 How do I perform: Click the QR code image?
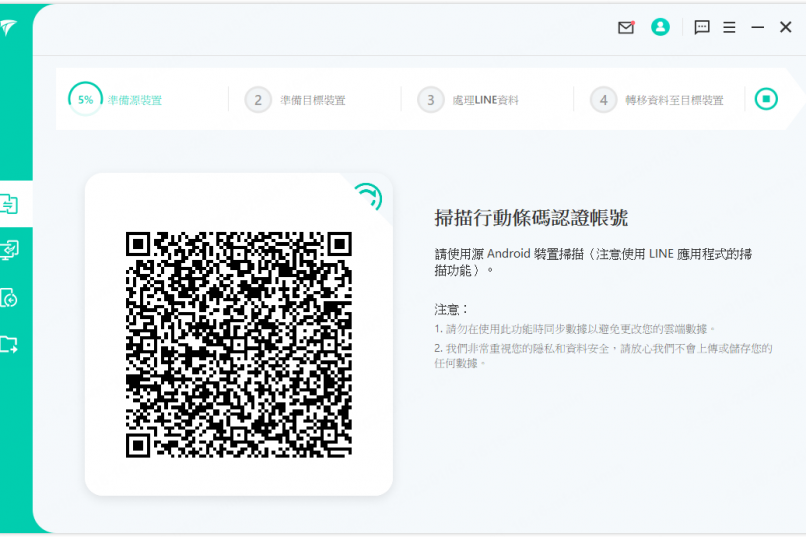239,345
